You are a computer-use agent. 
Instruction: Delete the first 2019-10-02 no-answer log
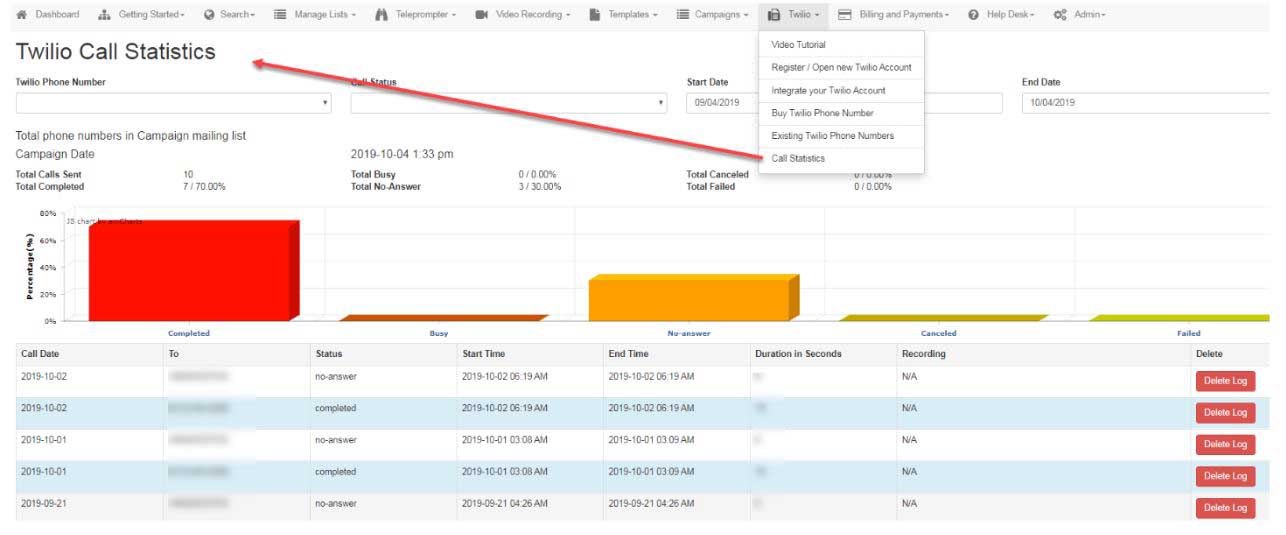pyautogui.click(x=1224, y=381)
